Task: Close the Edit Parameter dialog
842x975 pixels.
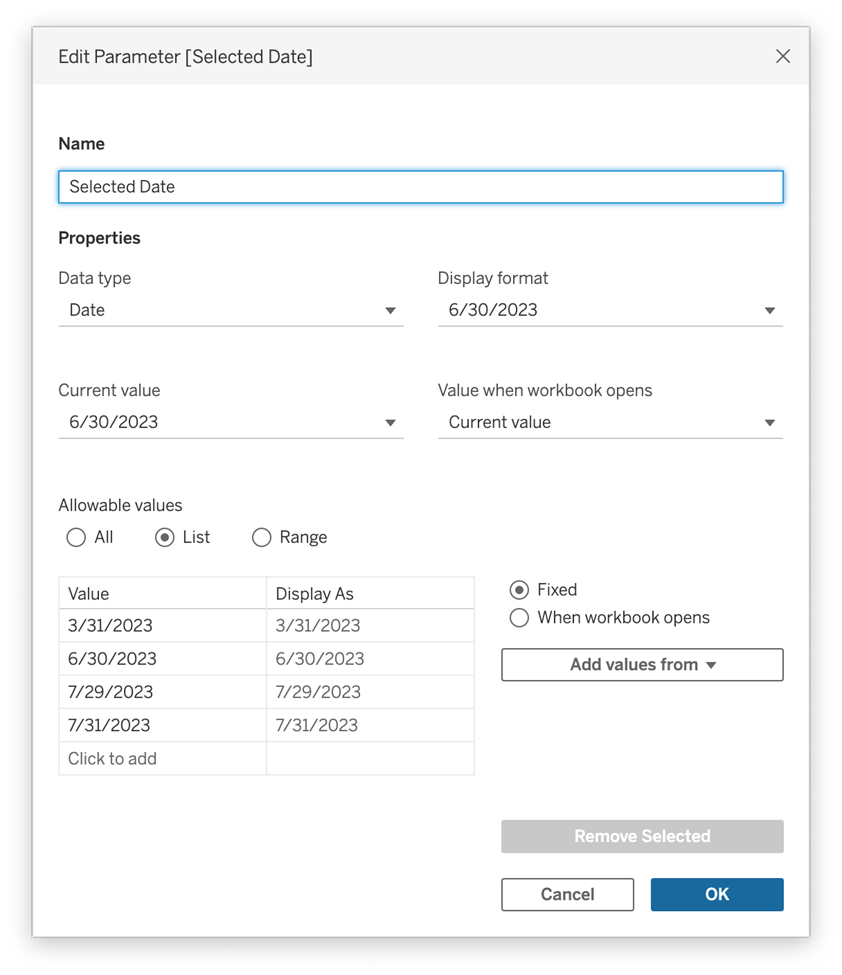Action: coord(782,57)
